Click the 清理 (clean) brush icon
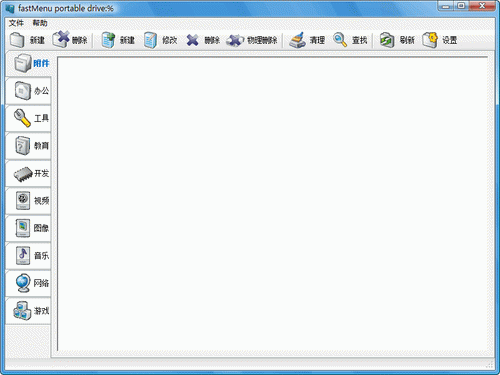500x375 pixels. click(x=297, y=40)
